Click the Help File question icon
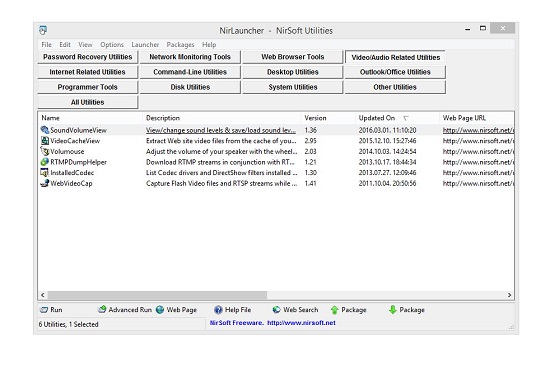 [x=218, y=310]
